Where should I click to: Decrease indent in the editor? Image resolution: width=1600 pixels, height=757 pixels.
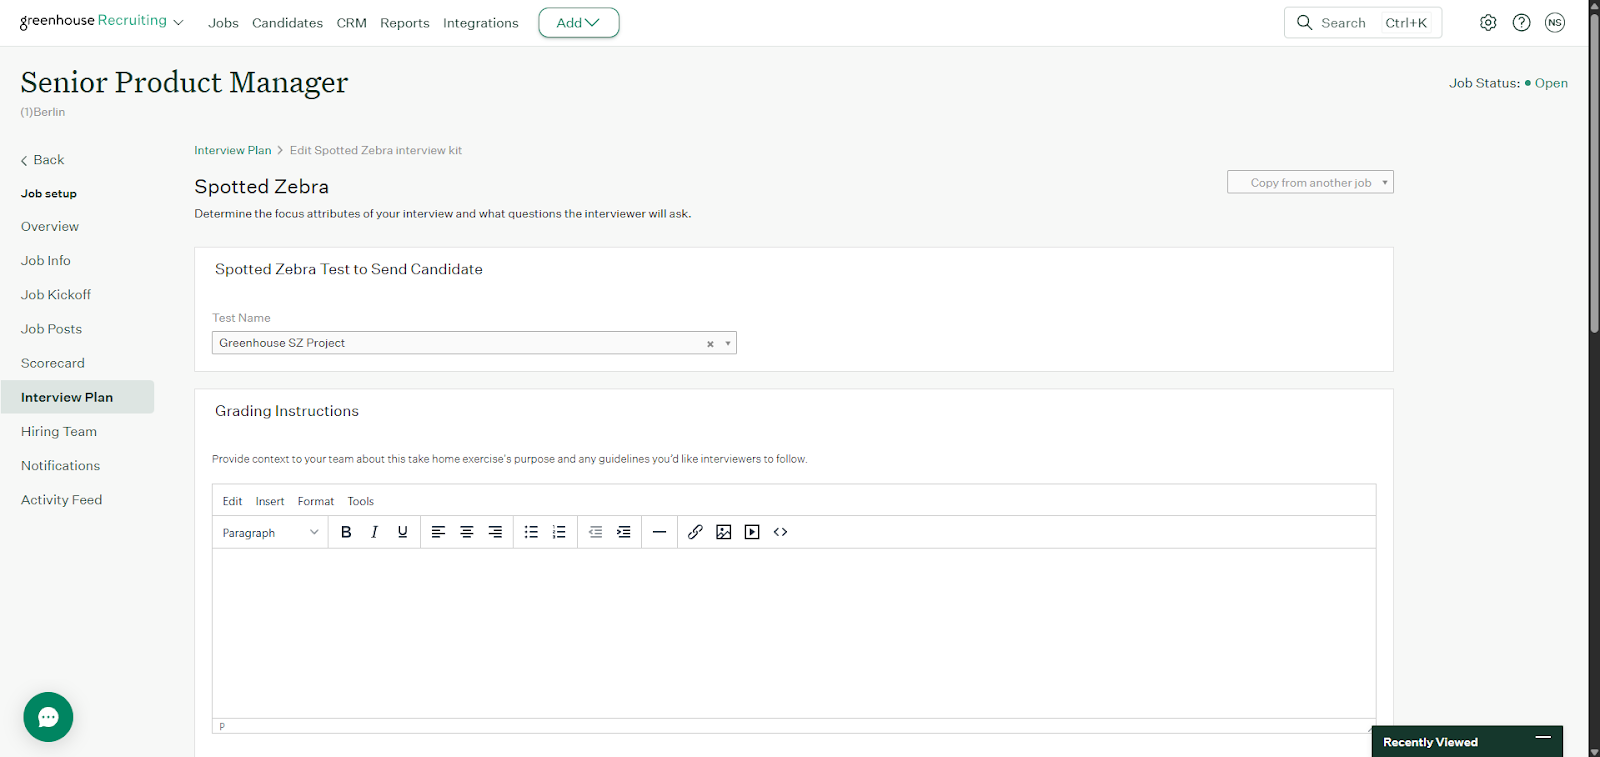pyautogui.click(x=595, y=532)
